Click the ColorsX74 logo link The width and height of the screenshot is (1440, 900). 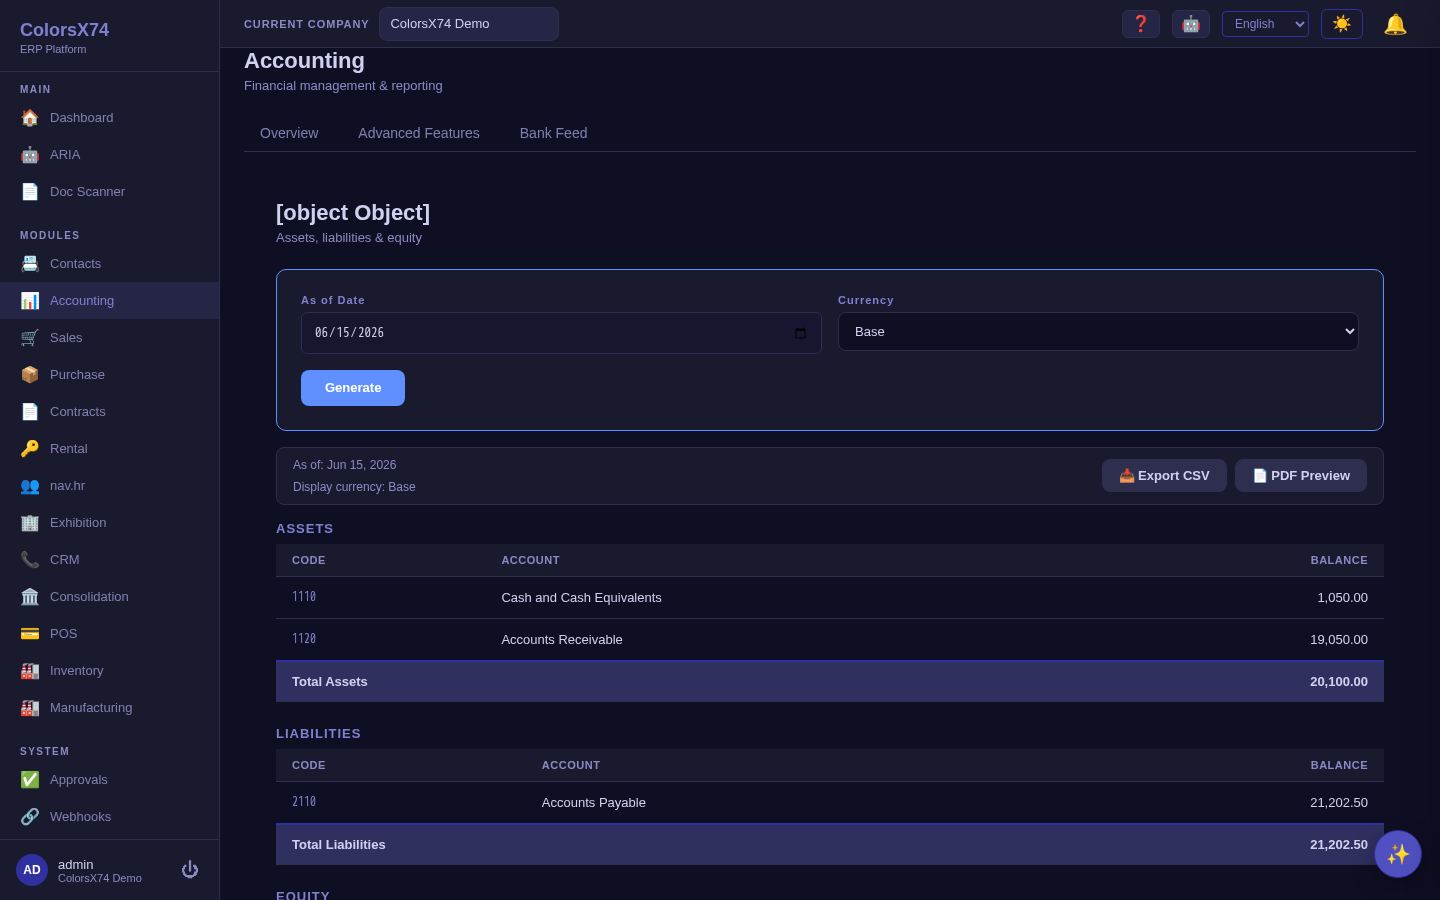(x=64, y=30)
